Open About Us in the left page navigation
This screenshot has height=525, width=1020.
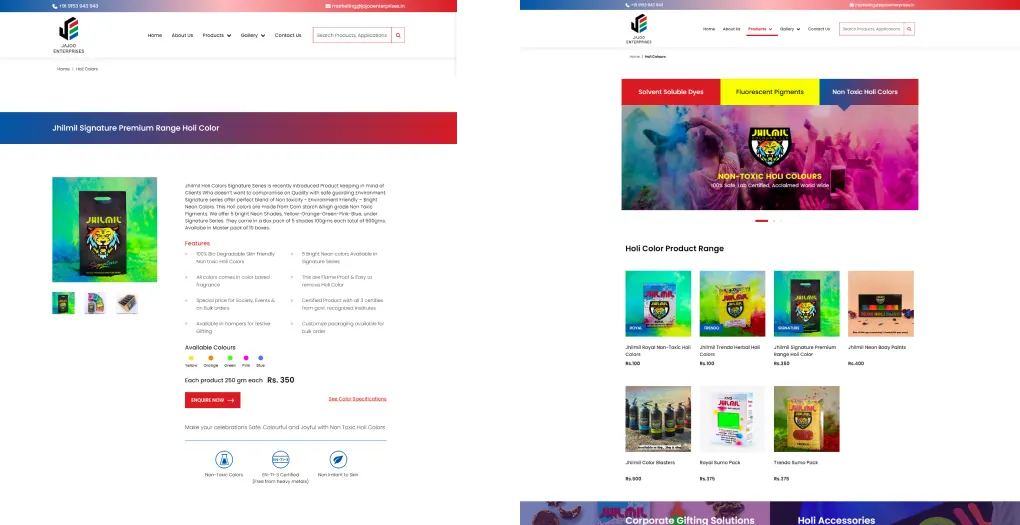tap(182, 35)
